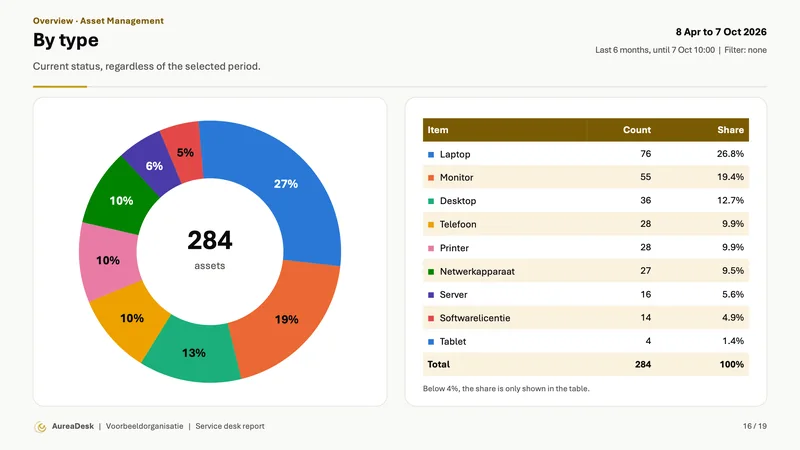
Task: Click the 'Overview · Asset Management' breadcrumb
Action: [x=98, y=21]
